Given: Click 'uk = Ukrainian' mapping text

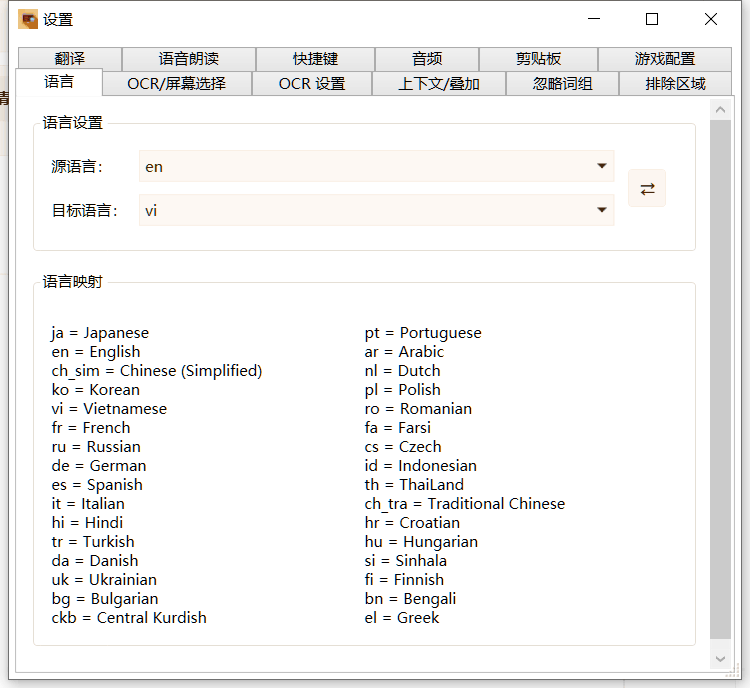Looking at the screenshot, I should 104,580.
